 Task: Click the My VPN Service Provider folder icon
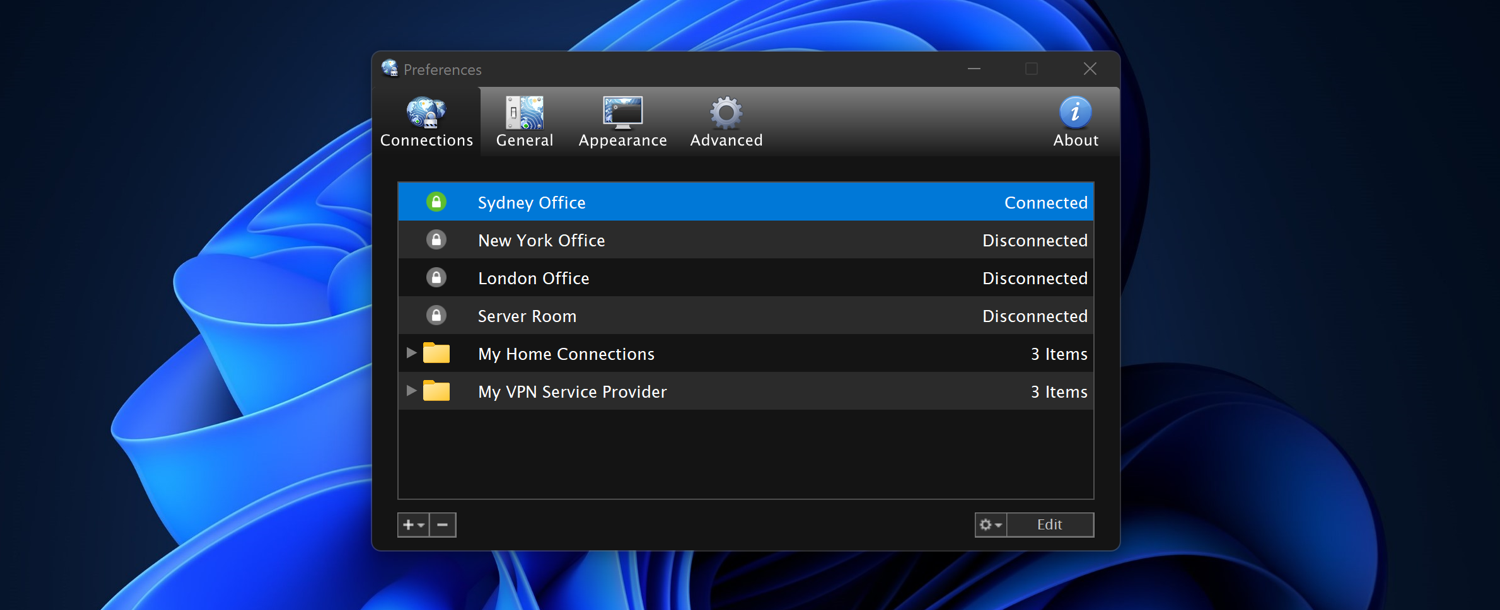pos(436,391)
